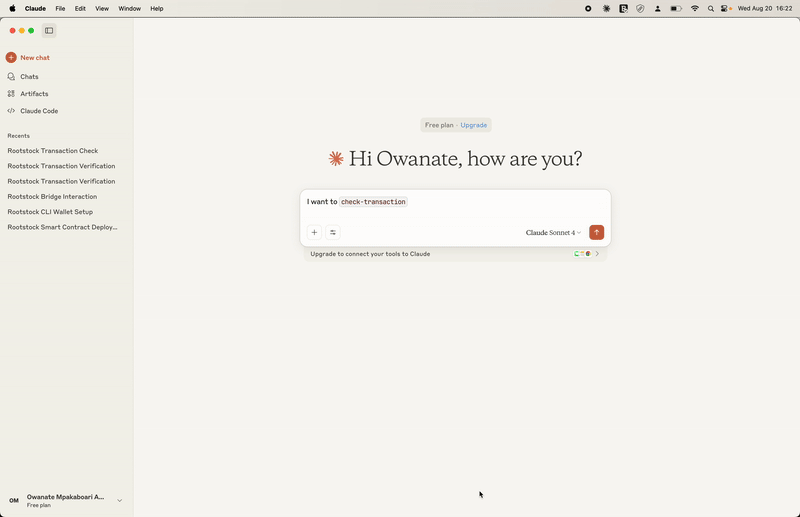Expand the connect your tools banner chevron
Viewport: 800px width, 517px height.
[x=598, y=254]
